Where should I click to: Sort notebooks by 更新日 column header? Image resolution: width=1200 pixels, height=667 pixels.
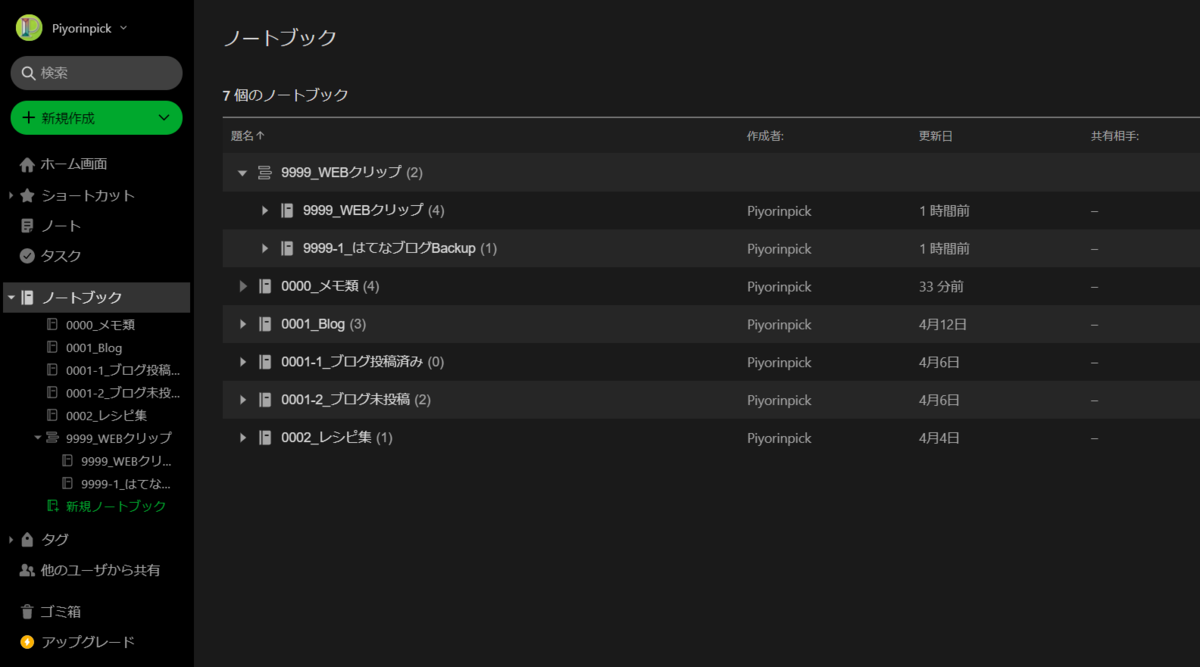[x=936, y=136]
